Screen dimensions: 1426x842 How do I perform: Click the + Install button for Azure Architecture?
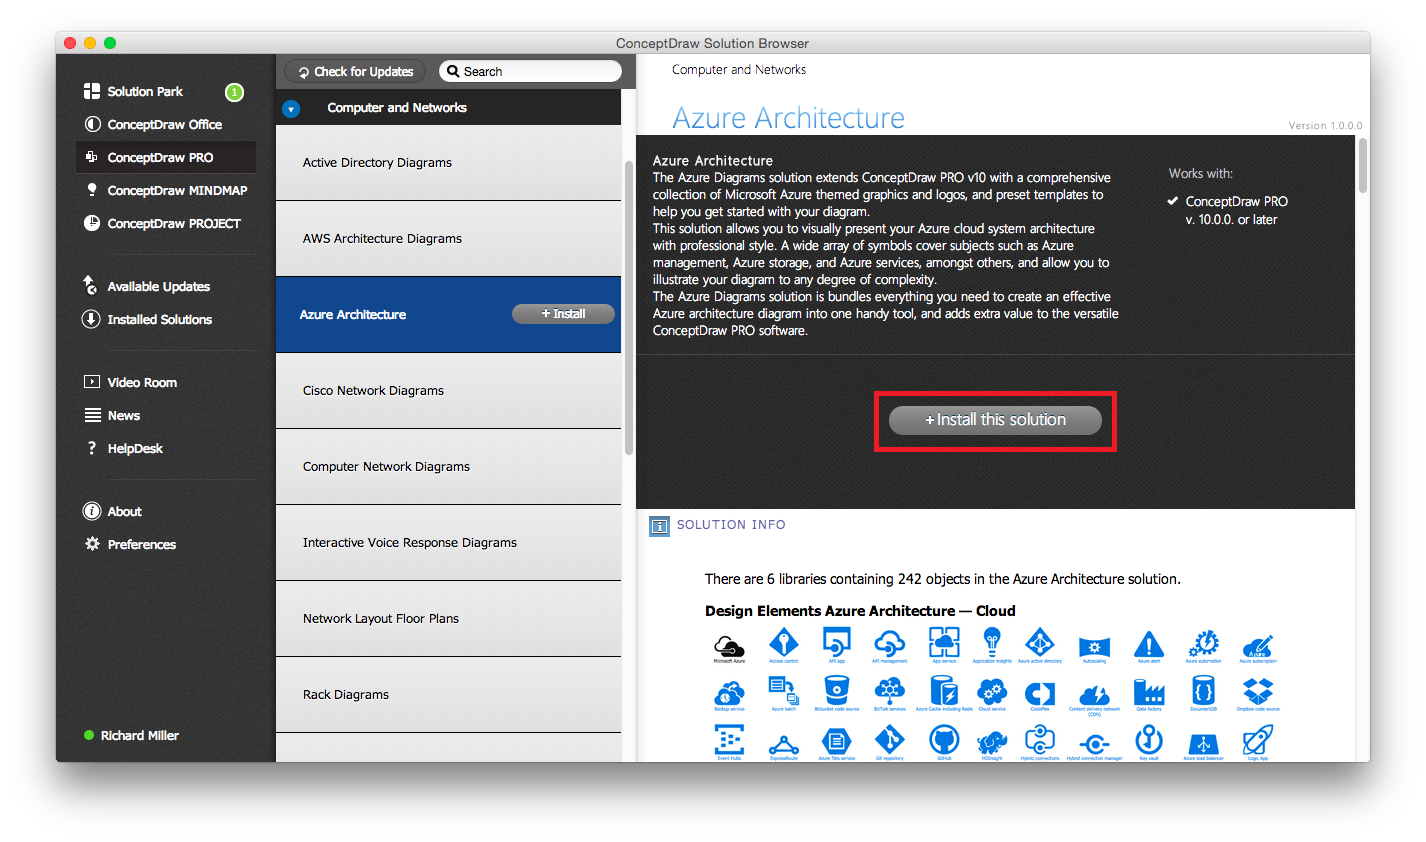(x=563, y=314)
